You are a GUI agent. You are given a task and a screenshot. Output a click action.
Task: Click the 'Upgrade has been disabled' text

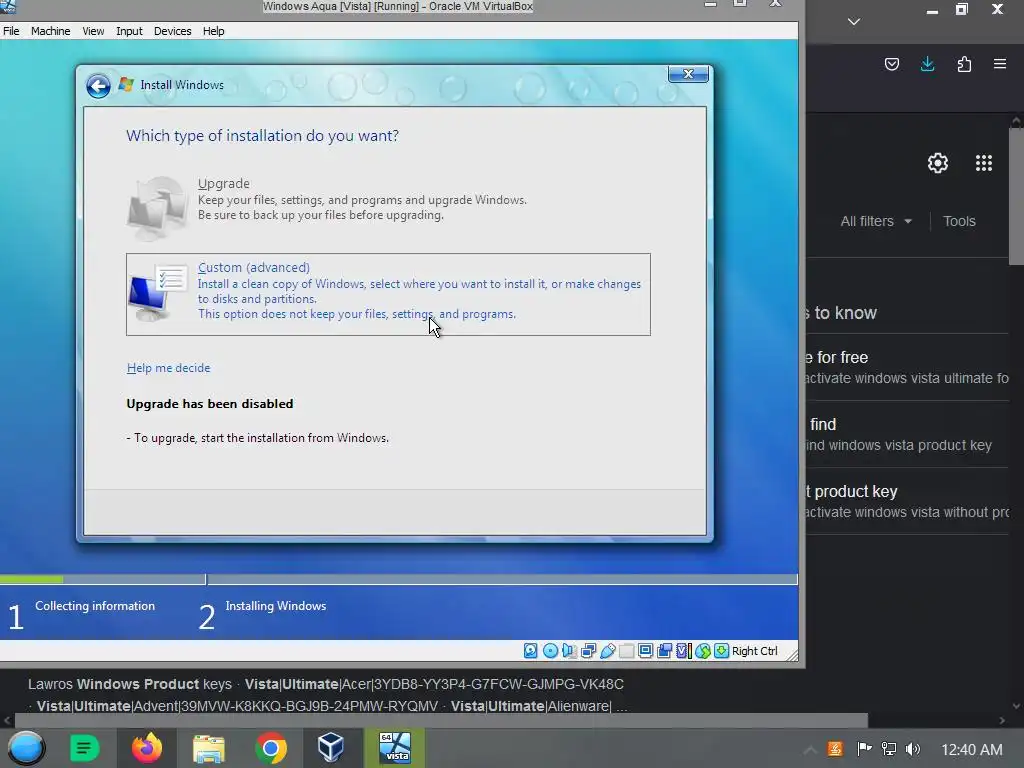tap(210, 404)
